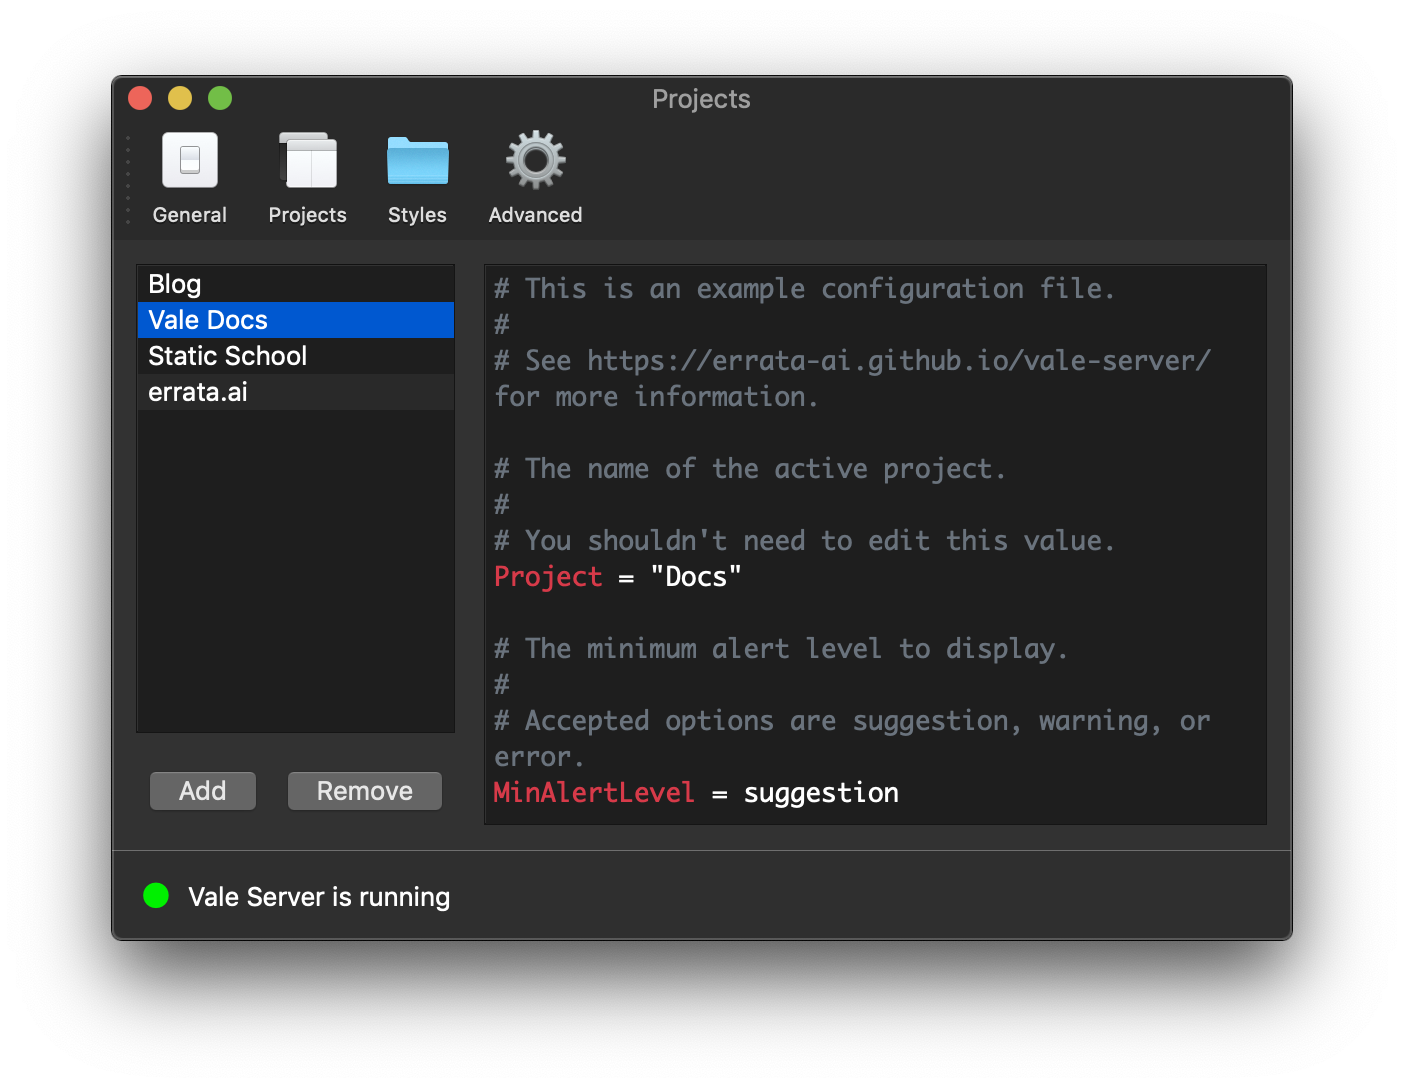Click the errata-ai.github.io URL comment line

[x=853, y=361]
